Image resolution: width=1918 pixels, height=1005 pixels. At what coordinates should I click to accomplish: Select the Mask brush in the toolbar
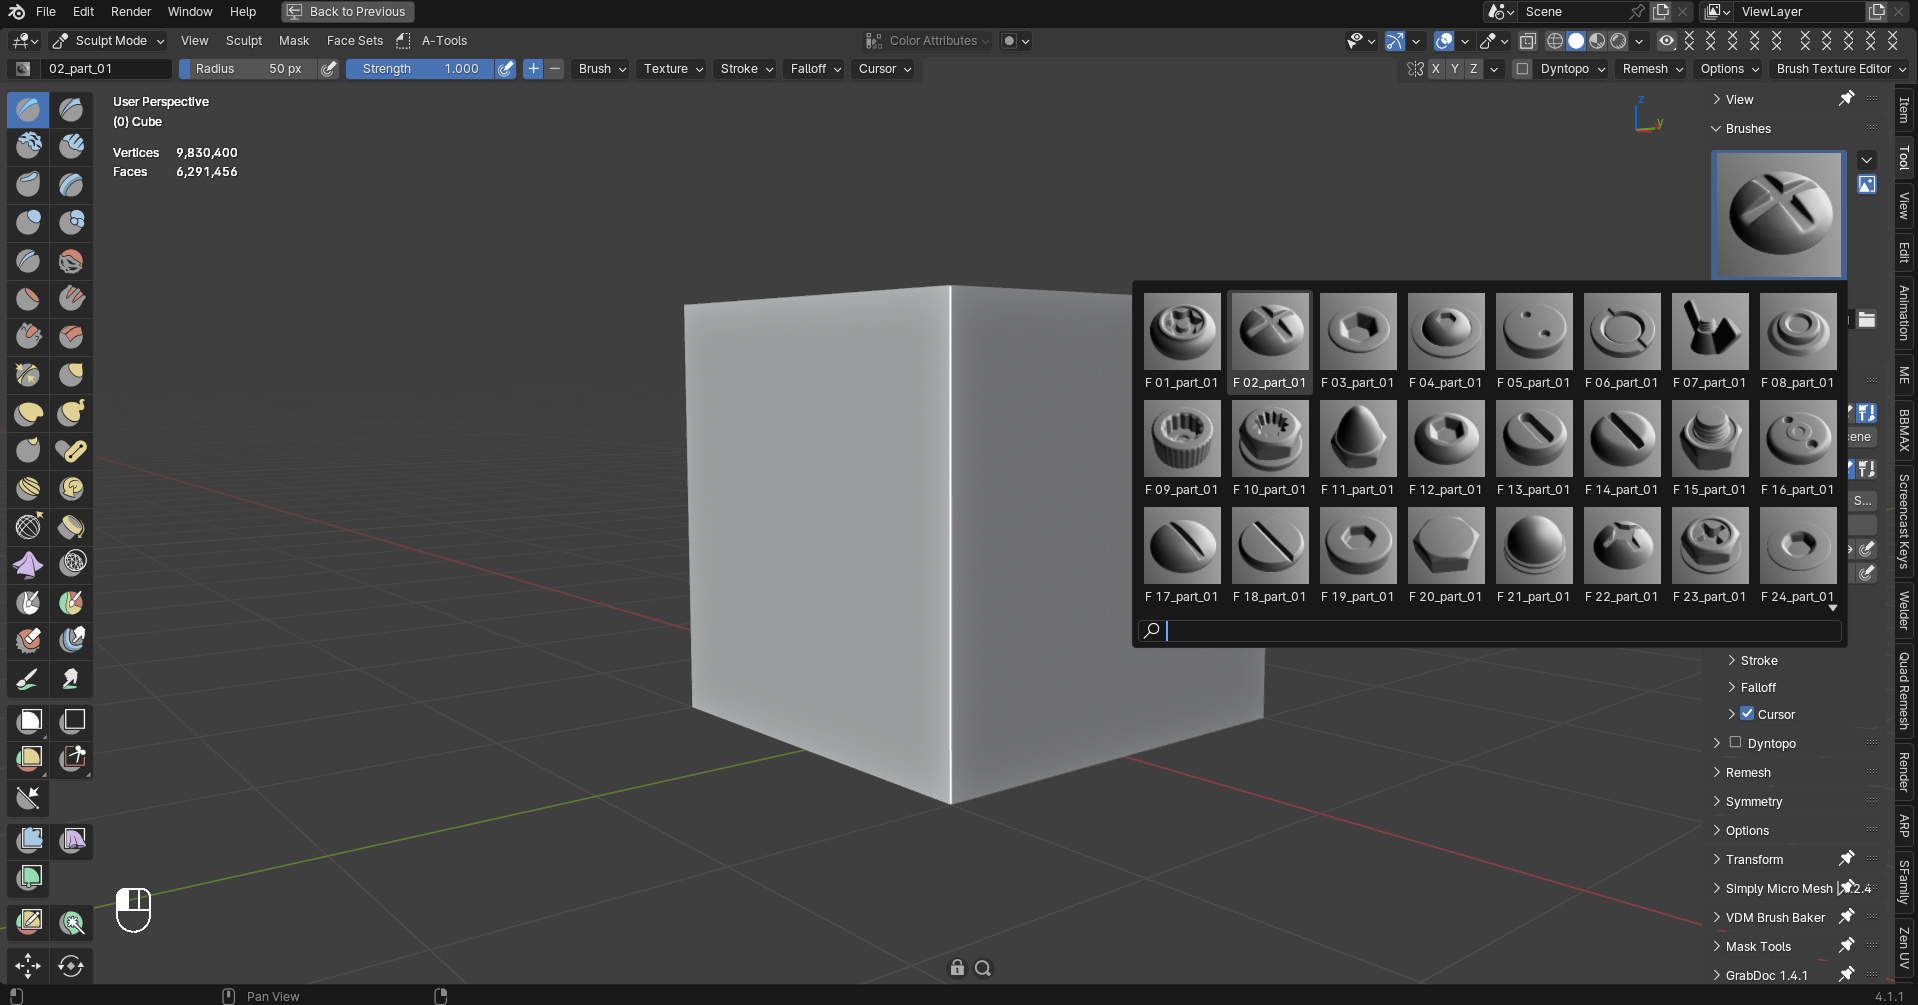click(27, 602)
